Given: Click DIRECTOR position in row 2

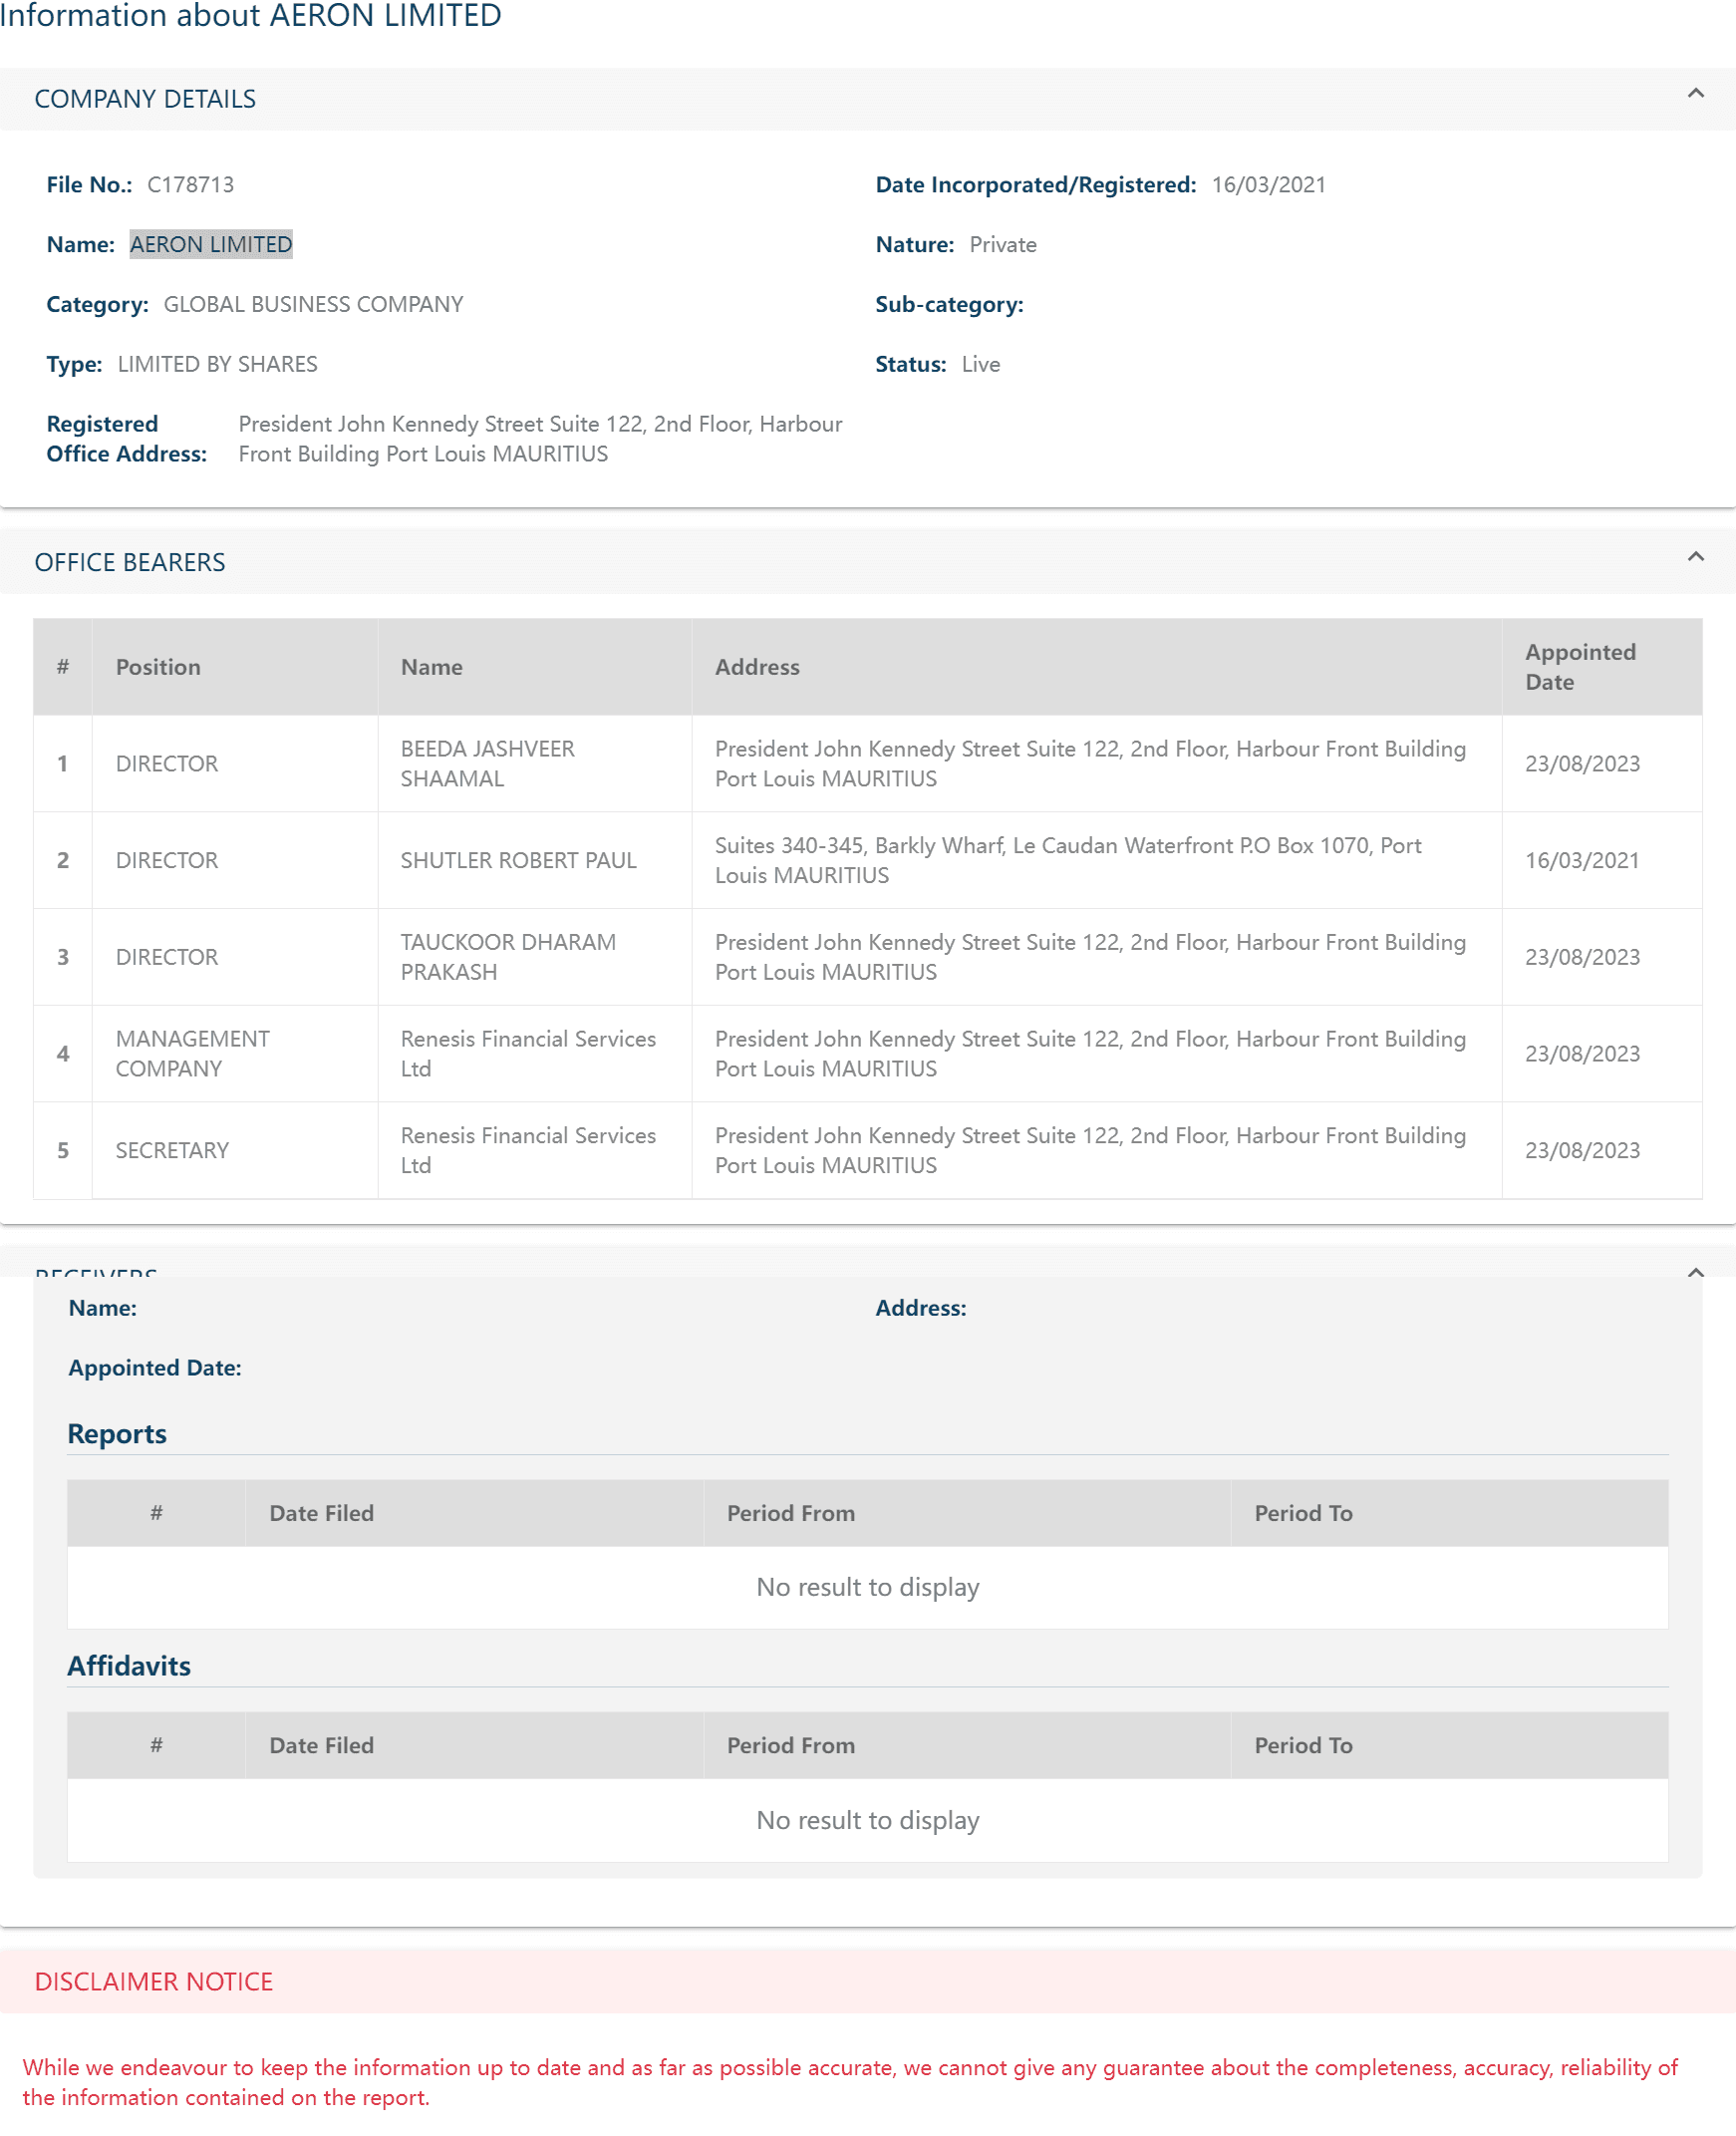Looking at the screenshot, I should point(167,860).
